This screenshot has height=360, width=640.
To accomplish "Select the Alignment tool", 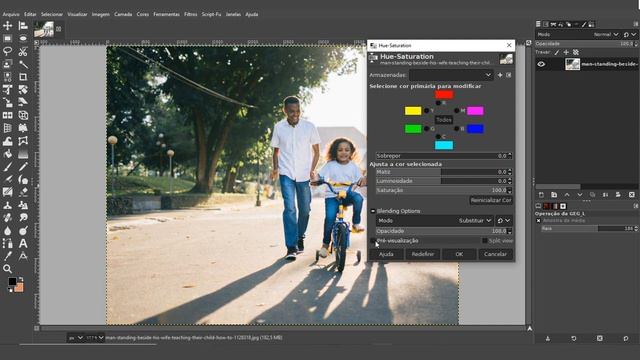I will (x=23, y=26).
